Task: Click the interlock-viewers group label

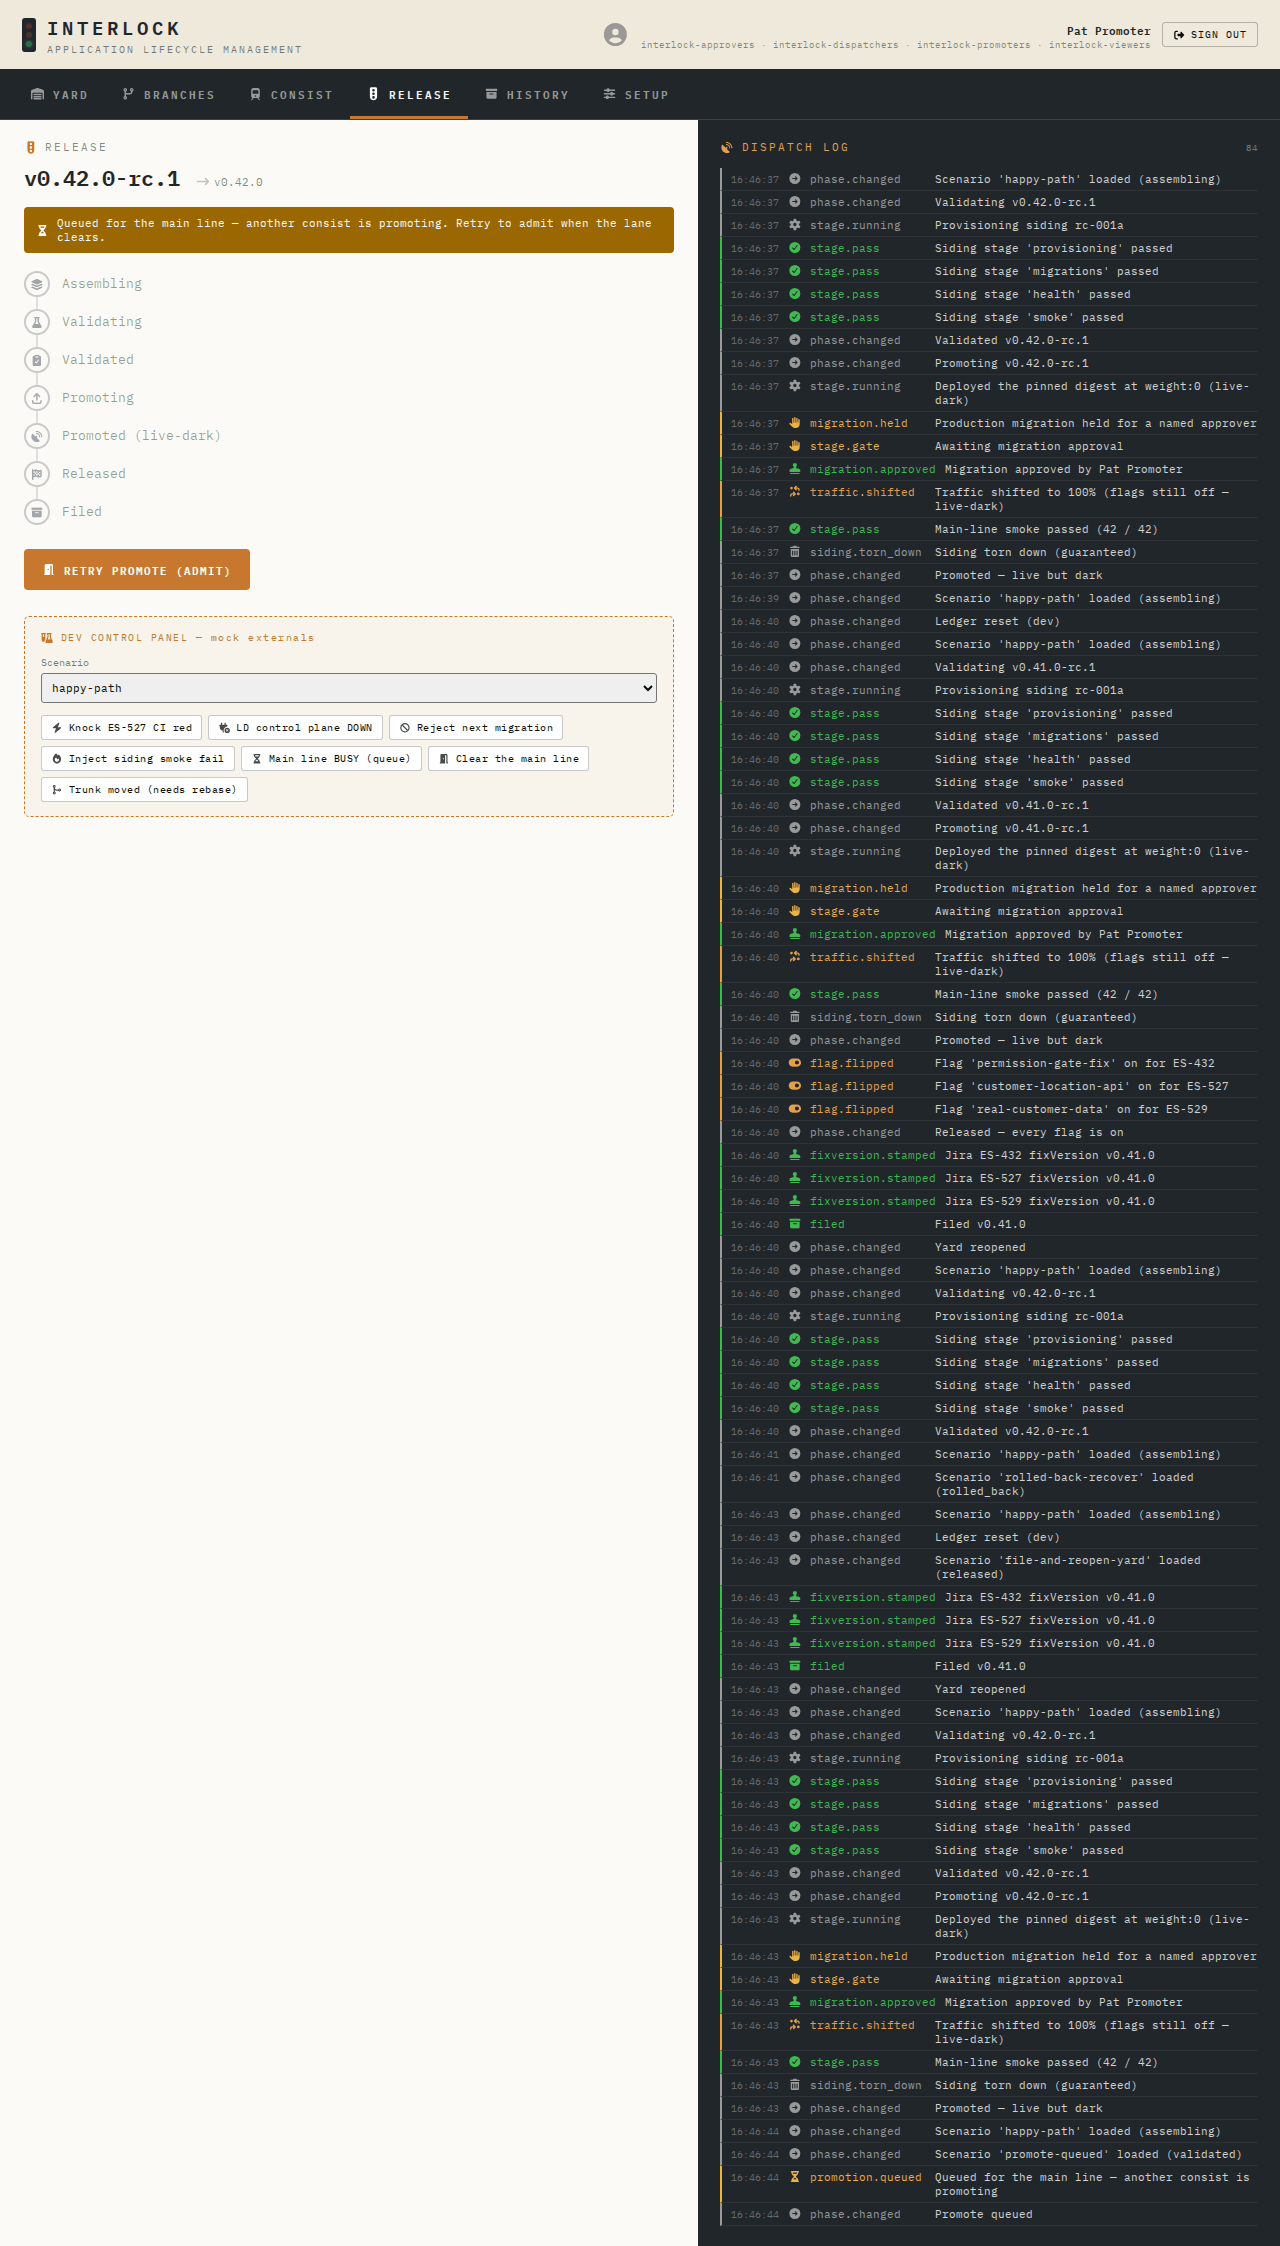Action: pos(1100,45)
